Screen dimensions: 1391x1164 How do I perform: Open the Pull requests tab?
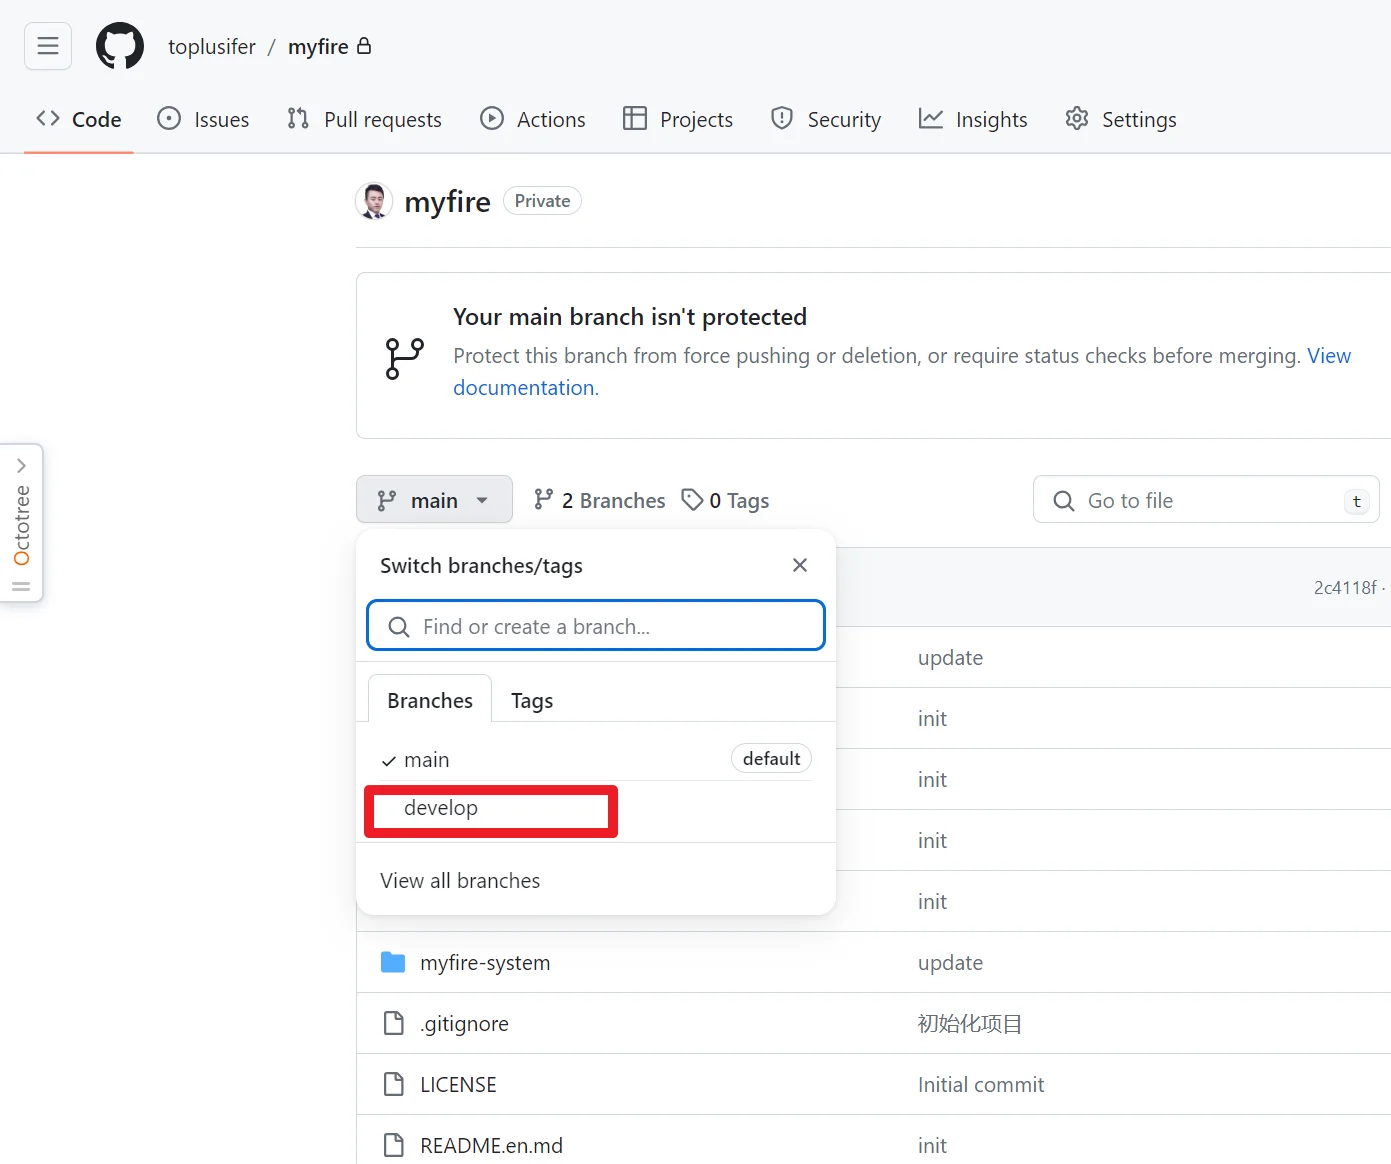(365, 120)
